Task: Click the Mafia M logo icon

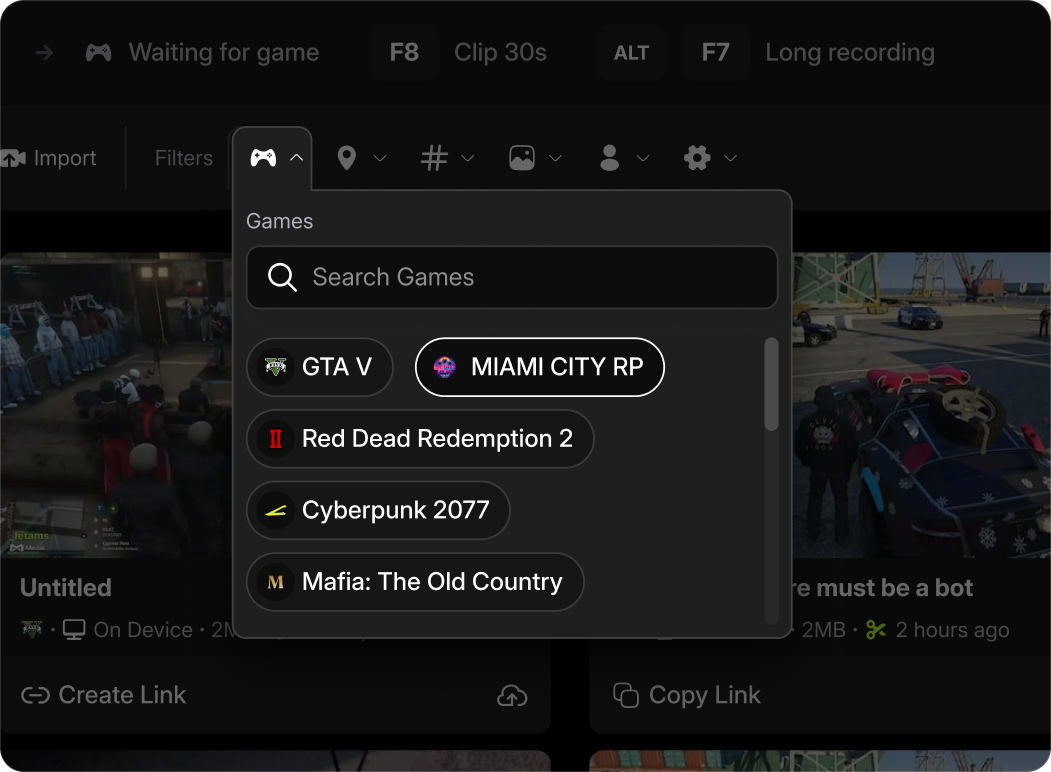Action: tap(275, 582)
